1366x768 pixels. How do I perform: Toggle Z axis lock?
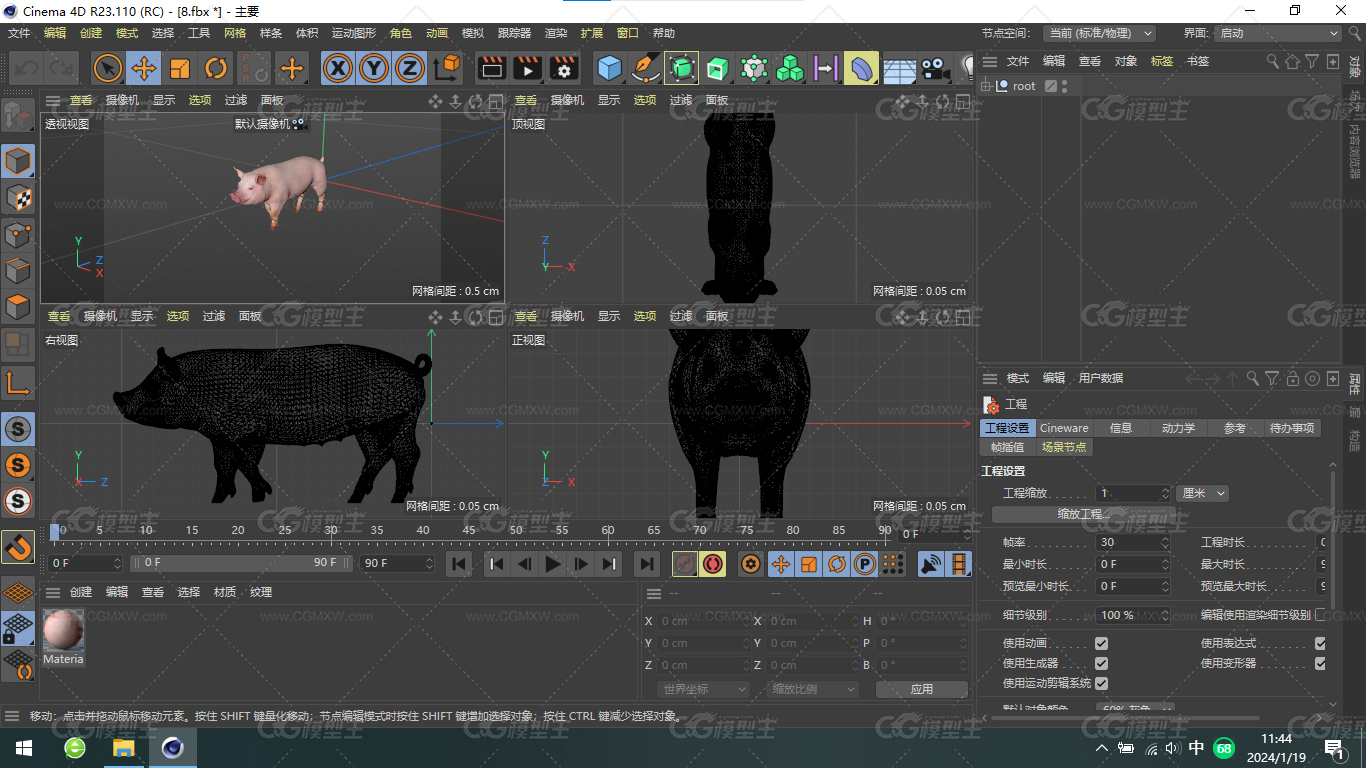[x=410, y=68]
